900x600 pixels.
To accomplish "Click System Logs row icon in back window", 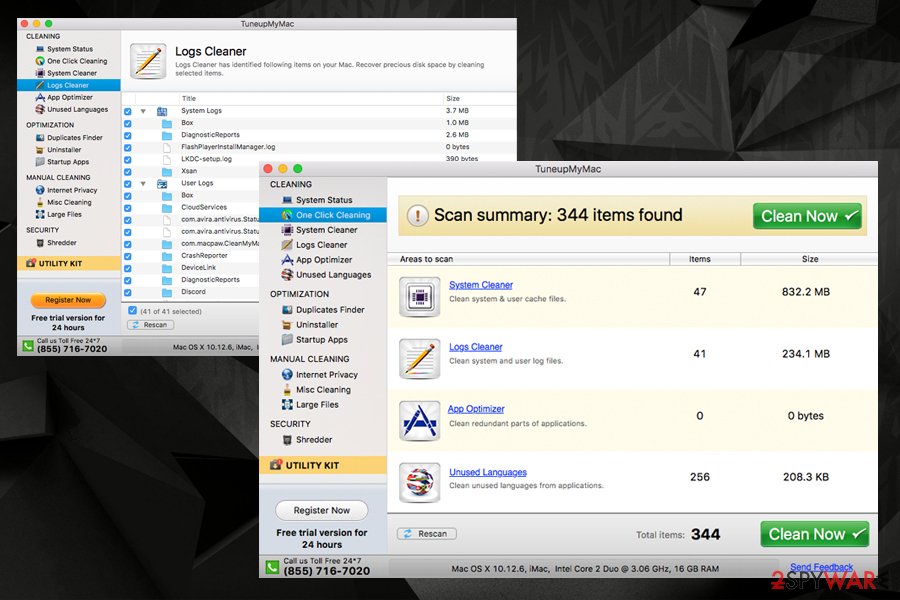I will (x=162, y=111).
